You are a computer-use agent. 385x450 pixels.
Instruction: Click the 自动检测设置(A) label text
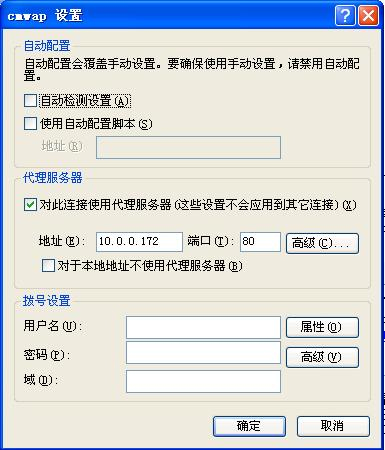click(x=85, y=101)
